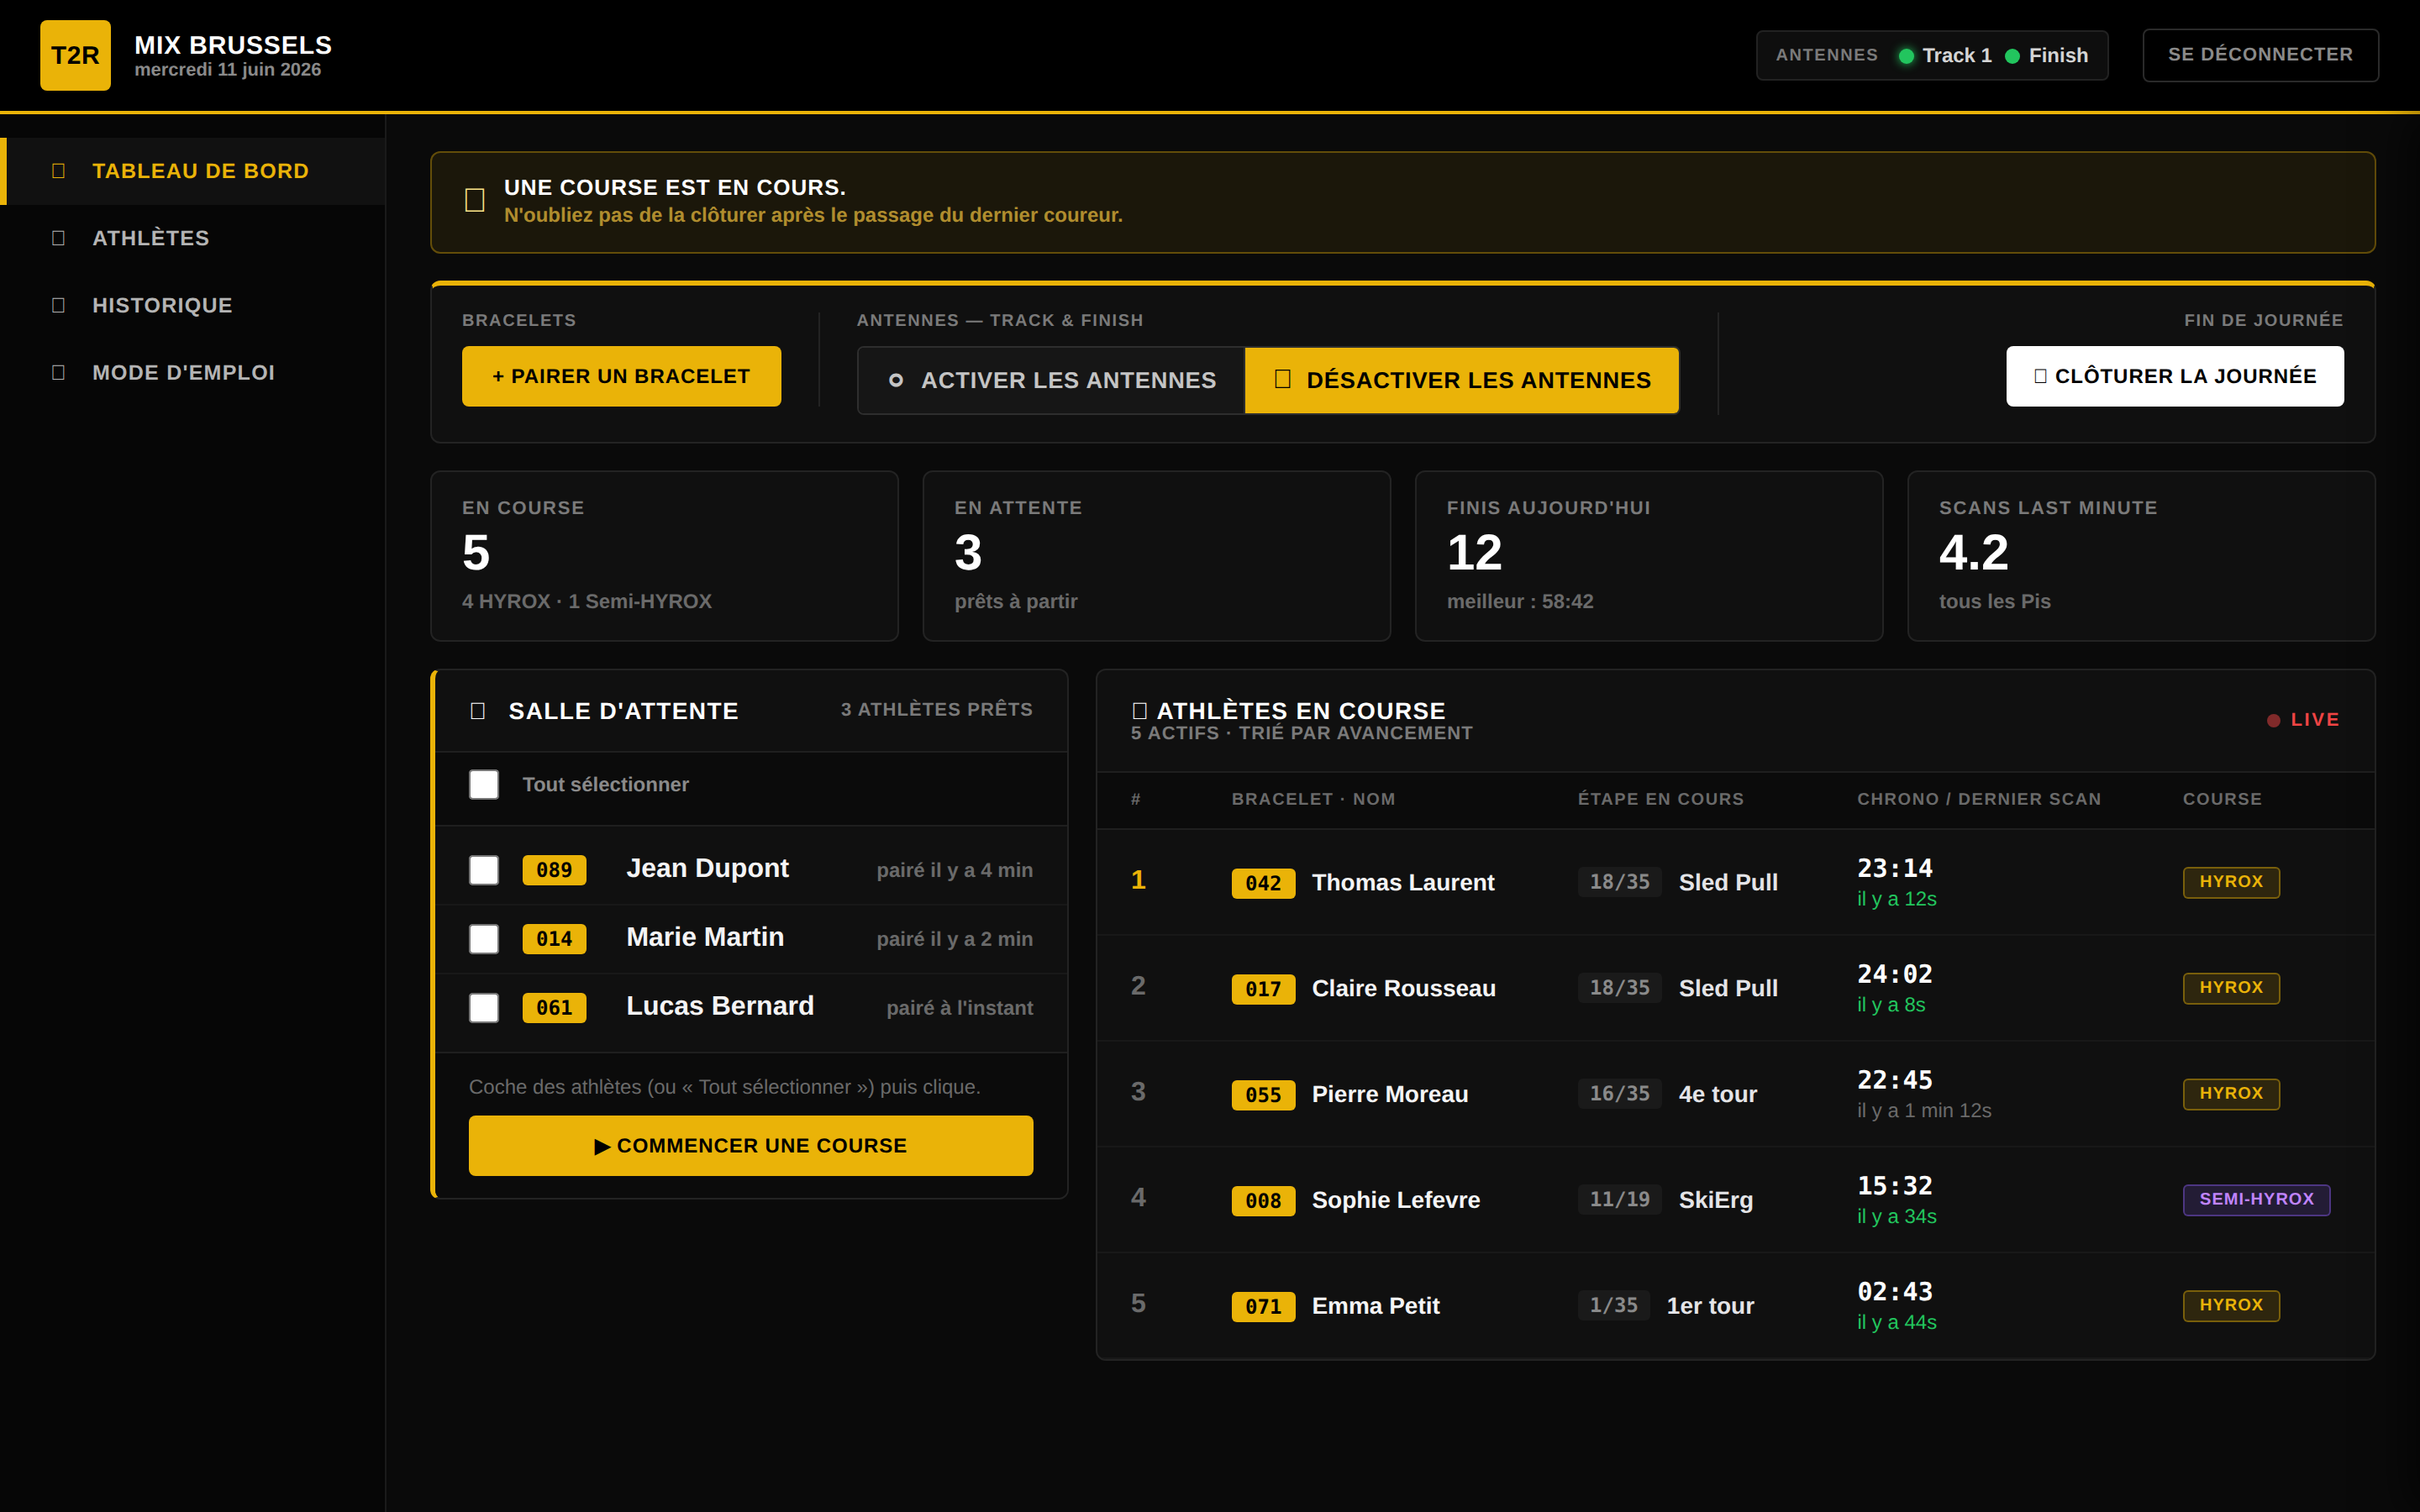Click the Se déconnecter button
The image size is (2420, 1512).
pyautogui.click(x=2260, y=55)
